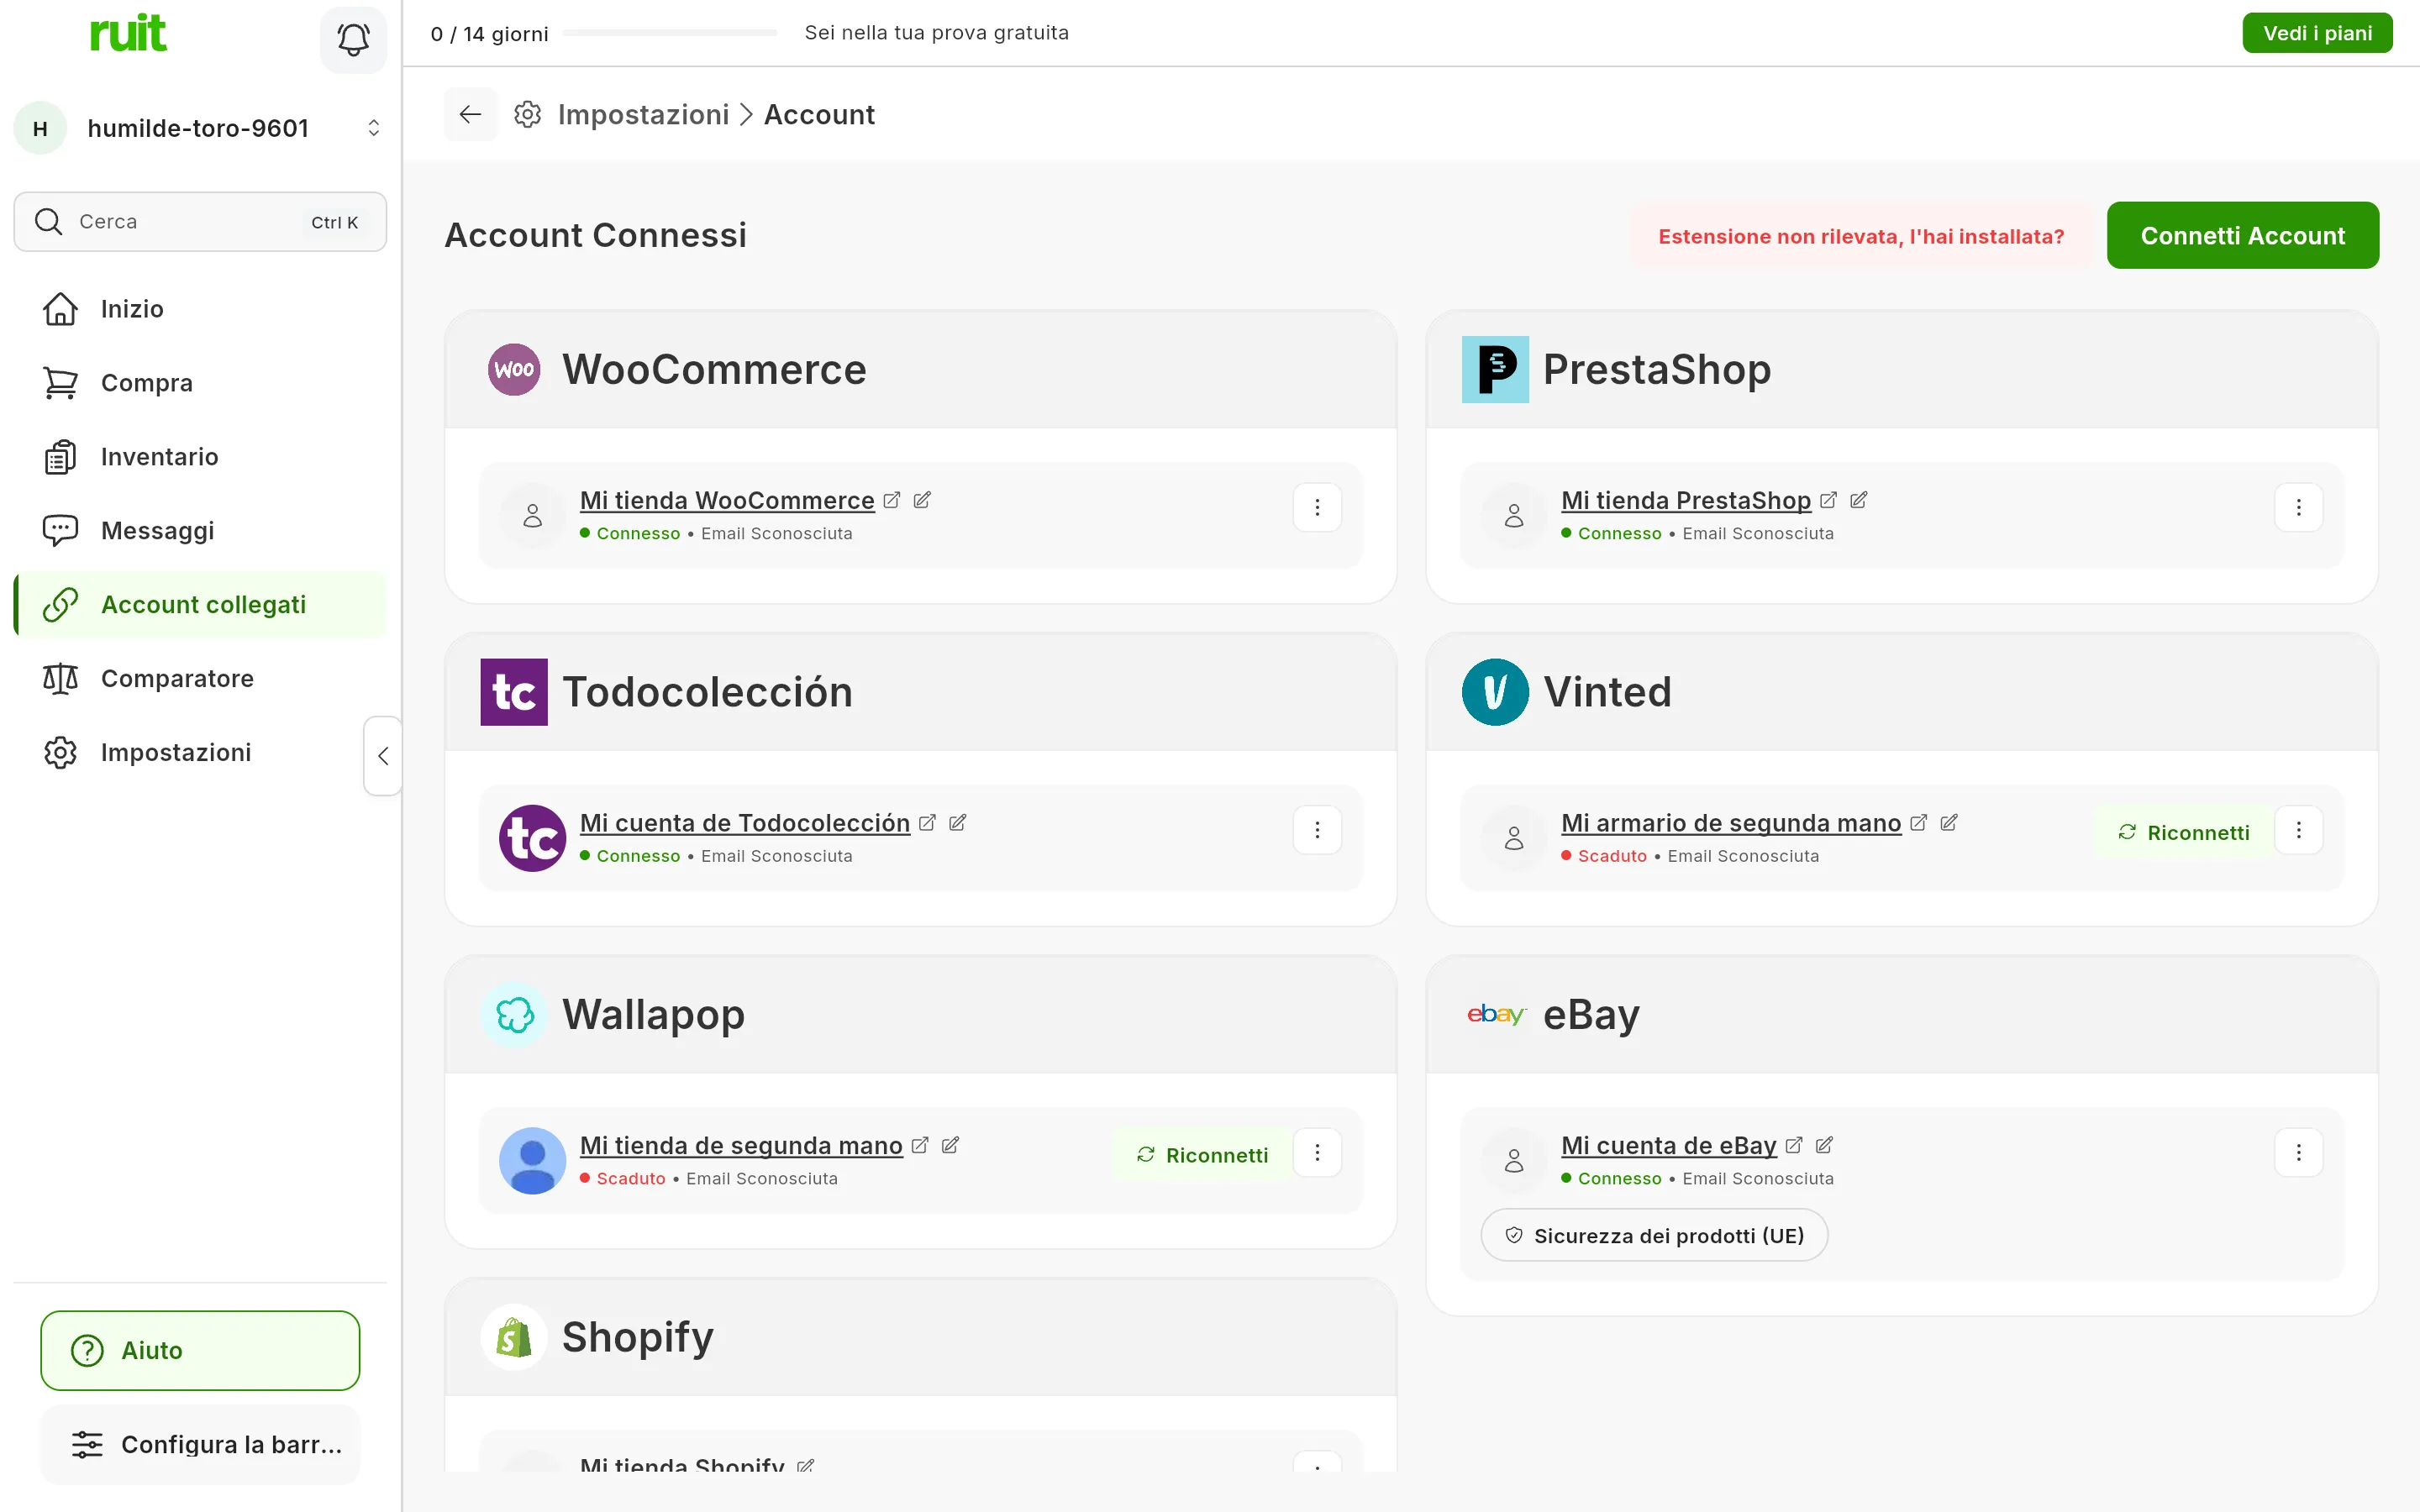
Task: Select Account collegati in sidebar
Action: coord(200,605)
